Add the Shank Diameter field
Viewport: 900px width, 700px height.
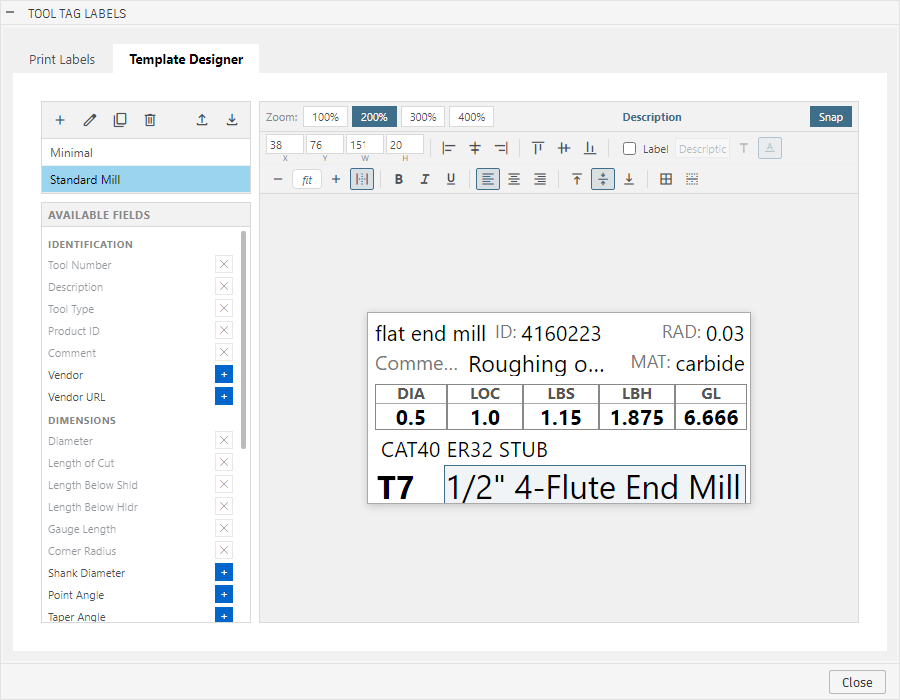[x=224, y=573]
